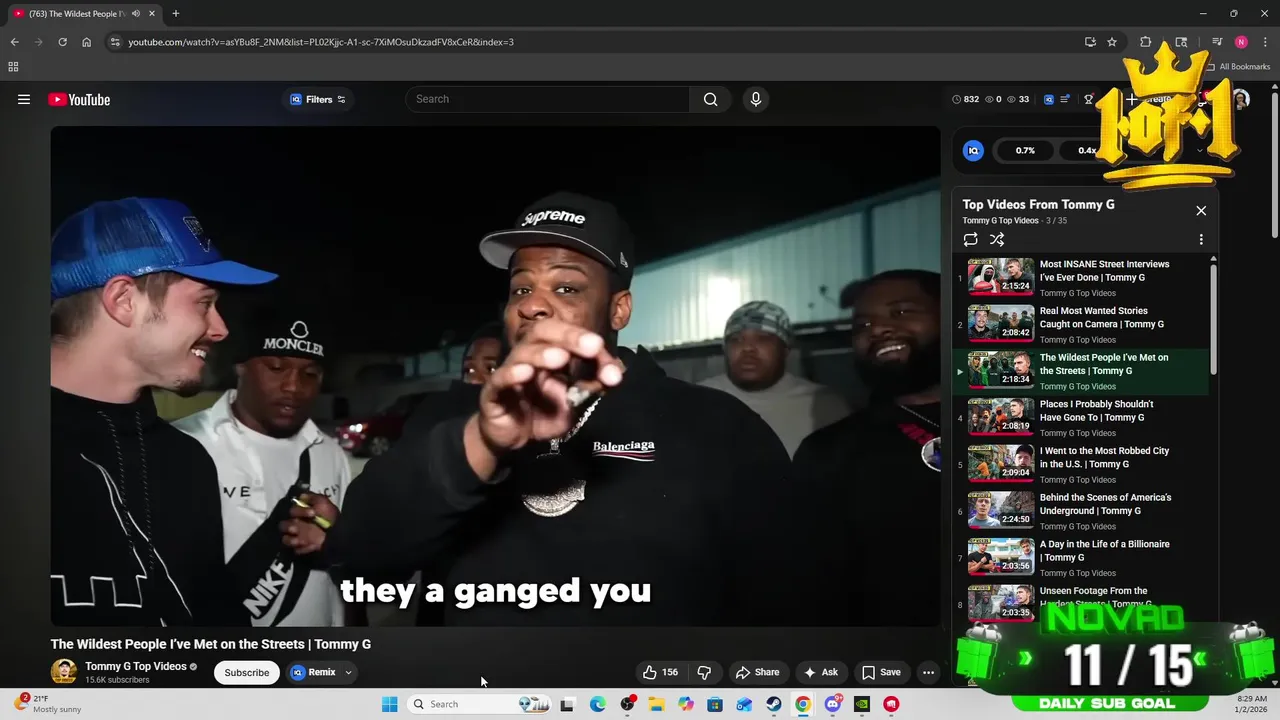Open the IQ Filters button
Viewport: 1280px width, 720px height.
pos(317,99)
